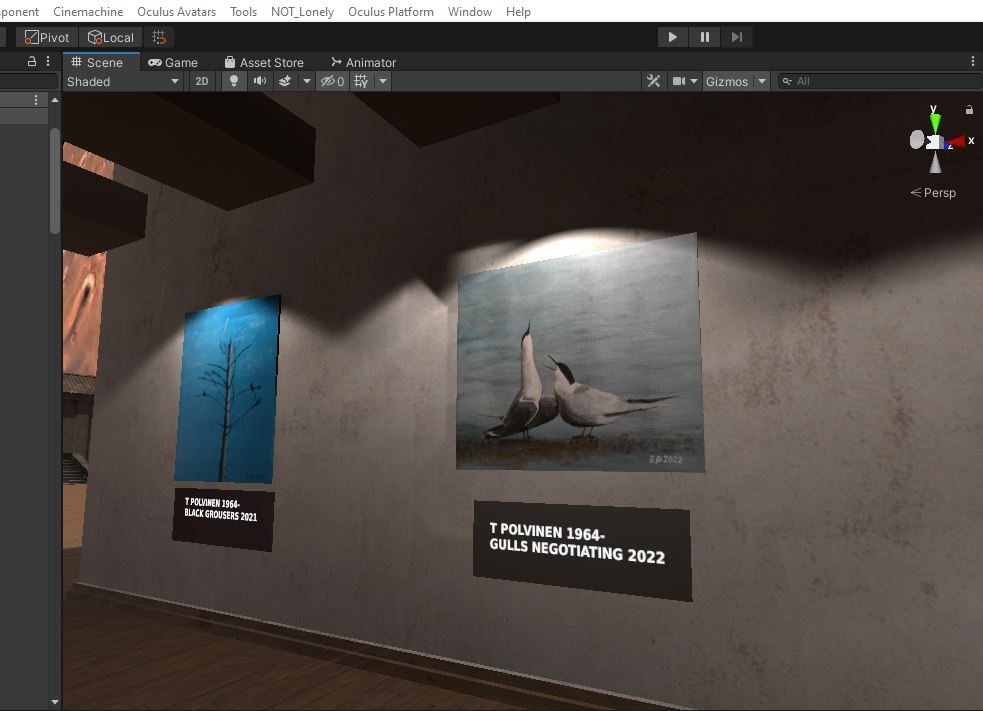Screen dimensions: 983x711
Task: Open the left panel options menu
Action: 48,61
